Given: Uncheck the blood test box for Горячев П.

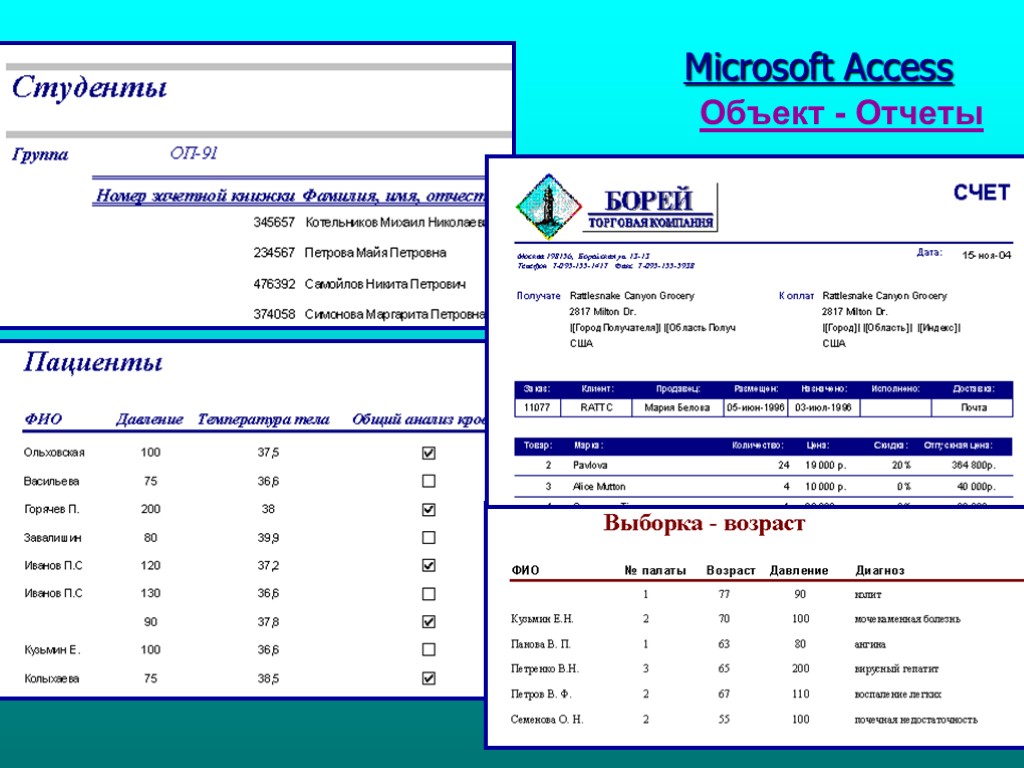Looking at the screenshot, I should pyautogui.click(x=428, y=509).
